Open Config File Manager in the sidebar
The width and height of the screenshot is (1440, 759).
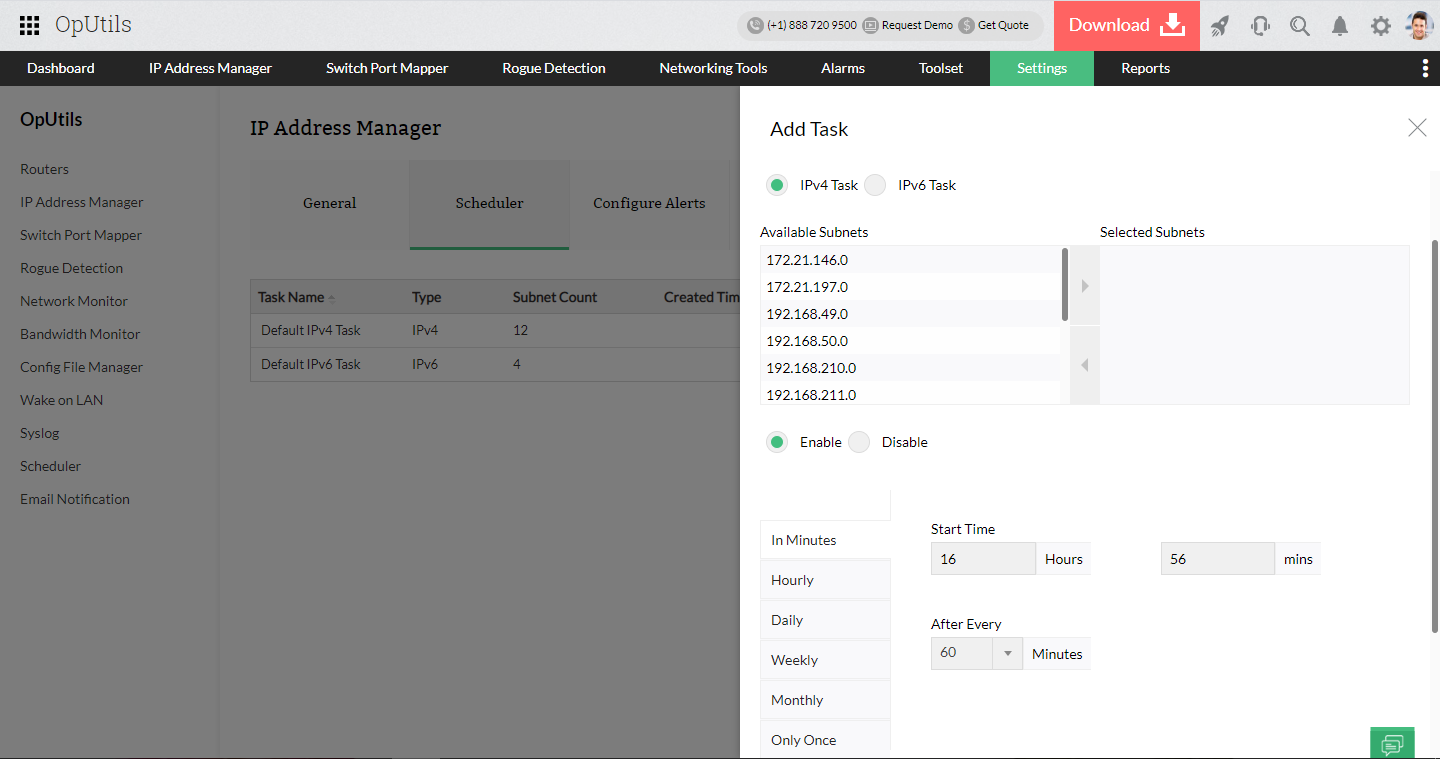82,367
